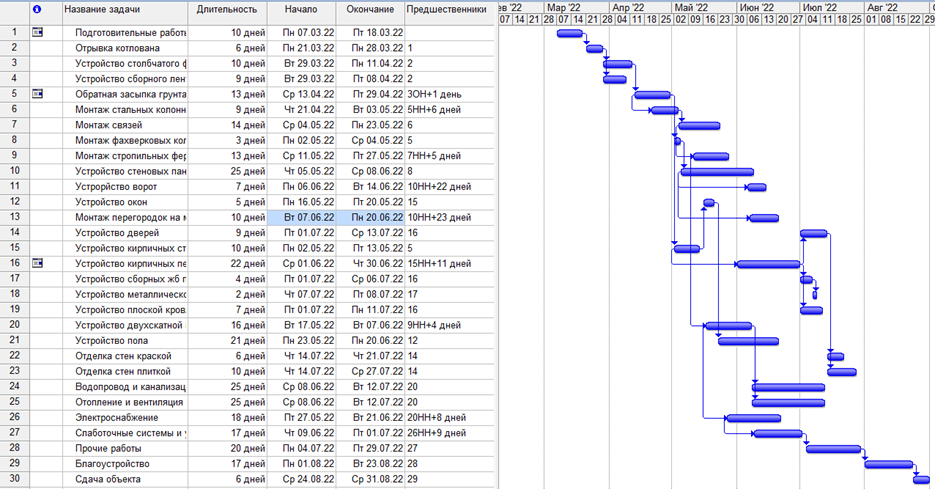Image resolution: width=935 pixels, height=489 pixels.
Task: Click the duration cell of 'Сдача объекта'
Action: pos(227,479)
